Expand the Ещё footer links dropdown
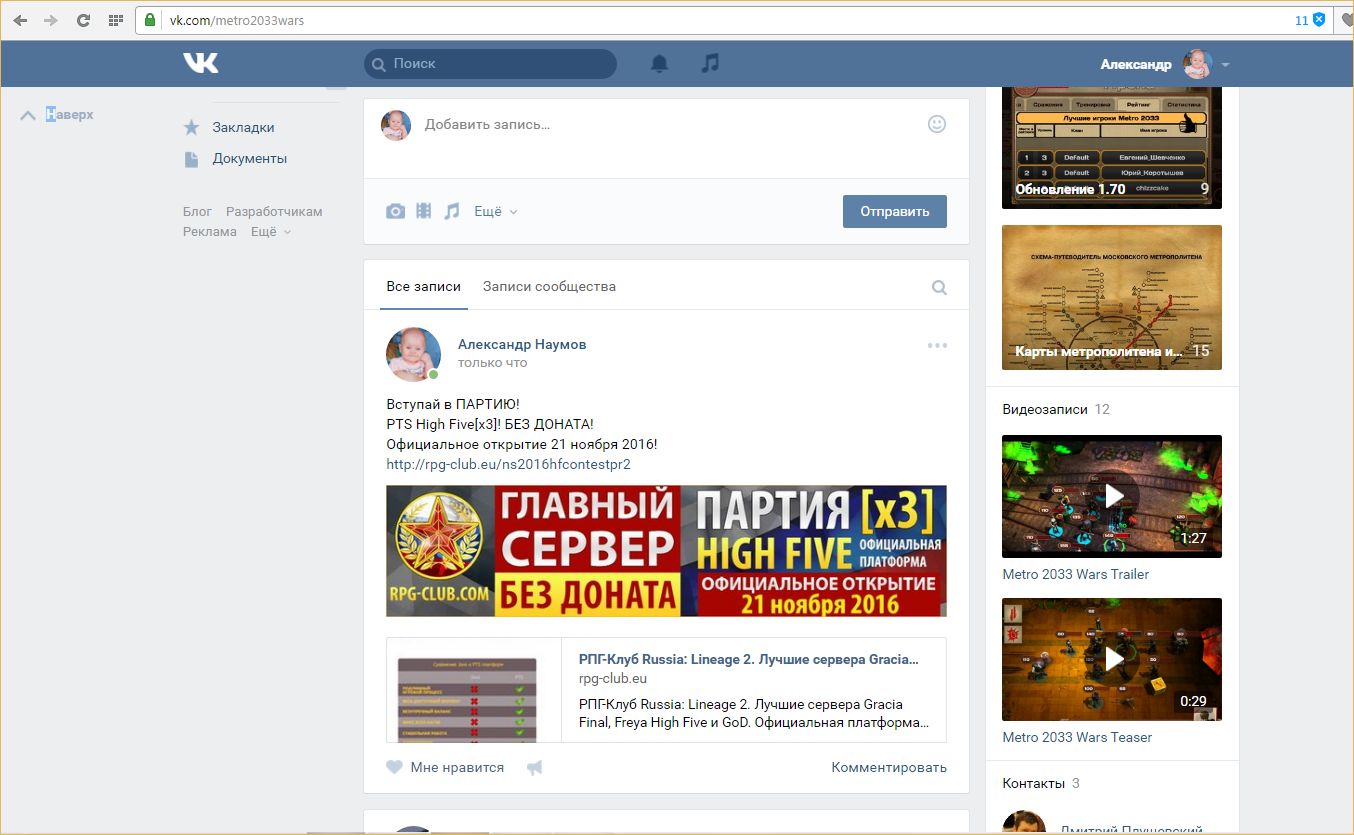Screen dimensions: 1354x835 pyautogui.click(x=271, y=231)
